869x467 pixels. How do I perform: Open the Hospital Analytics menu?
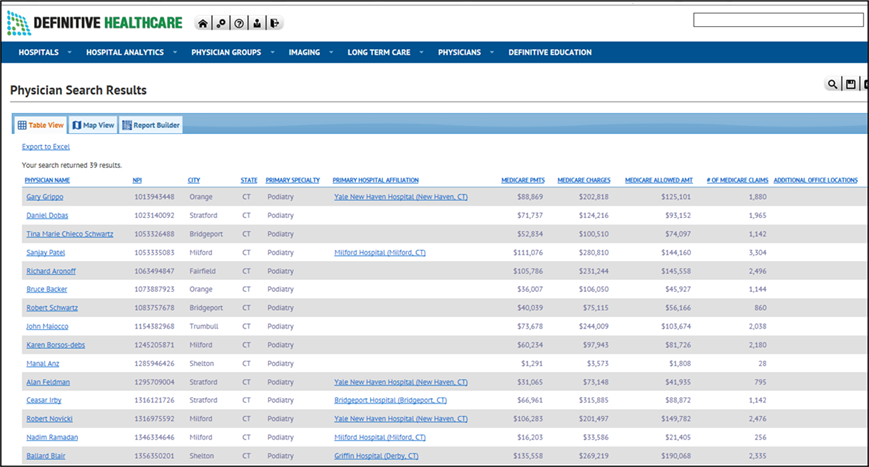(125, 52)
